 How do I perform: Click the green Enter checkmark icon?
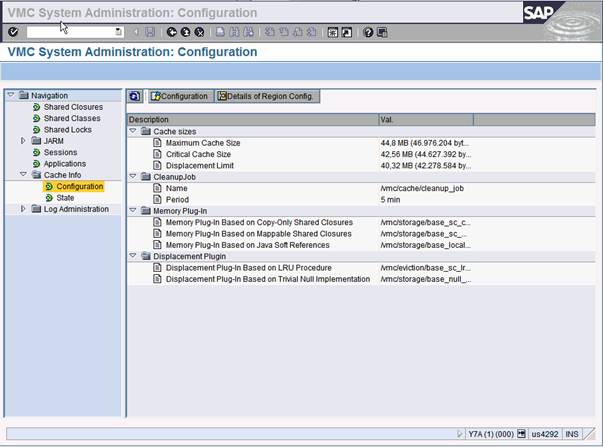pyautogui.click(x=13, y=32)
